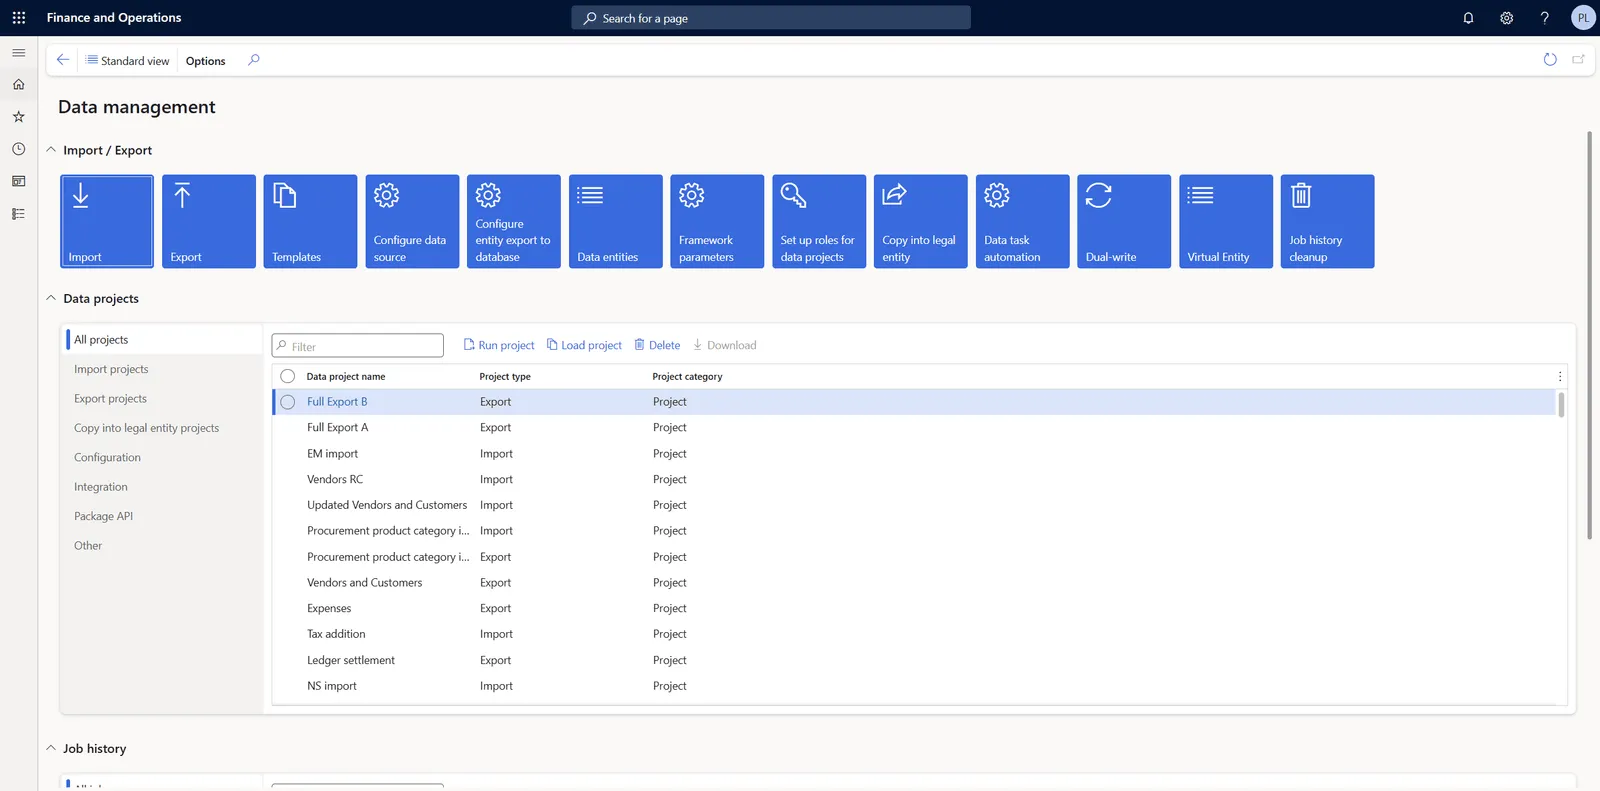Open the Framework parameters tile
Viewport: 1600px width, 791px height.
(717, 221)
